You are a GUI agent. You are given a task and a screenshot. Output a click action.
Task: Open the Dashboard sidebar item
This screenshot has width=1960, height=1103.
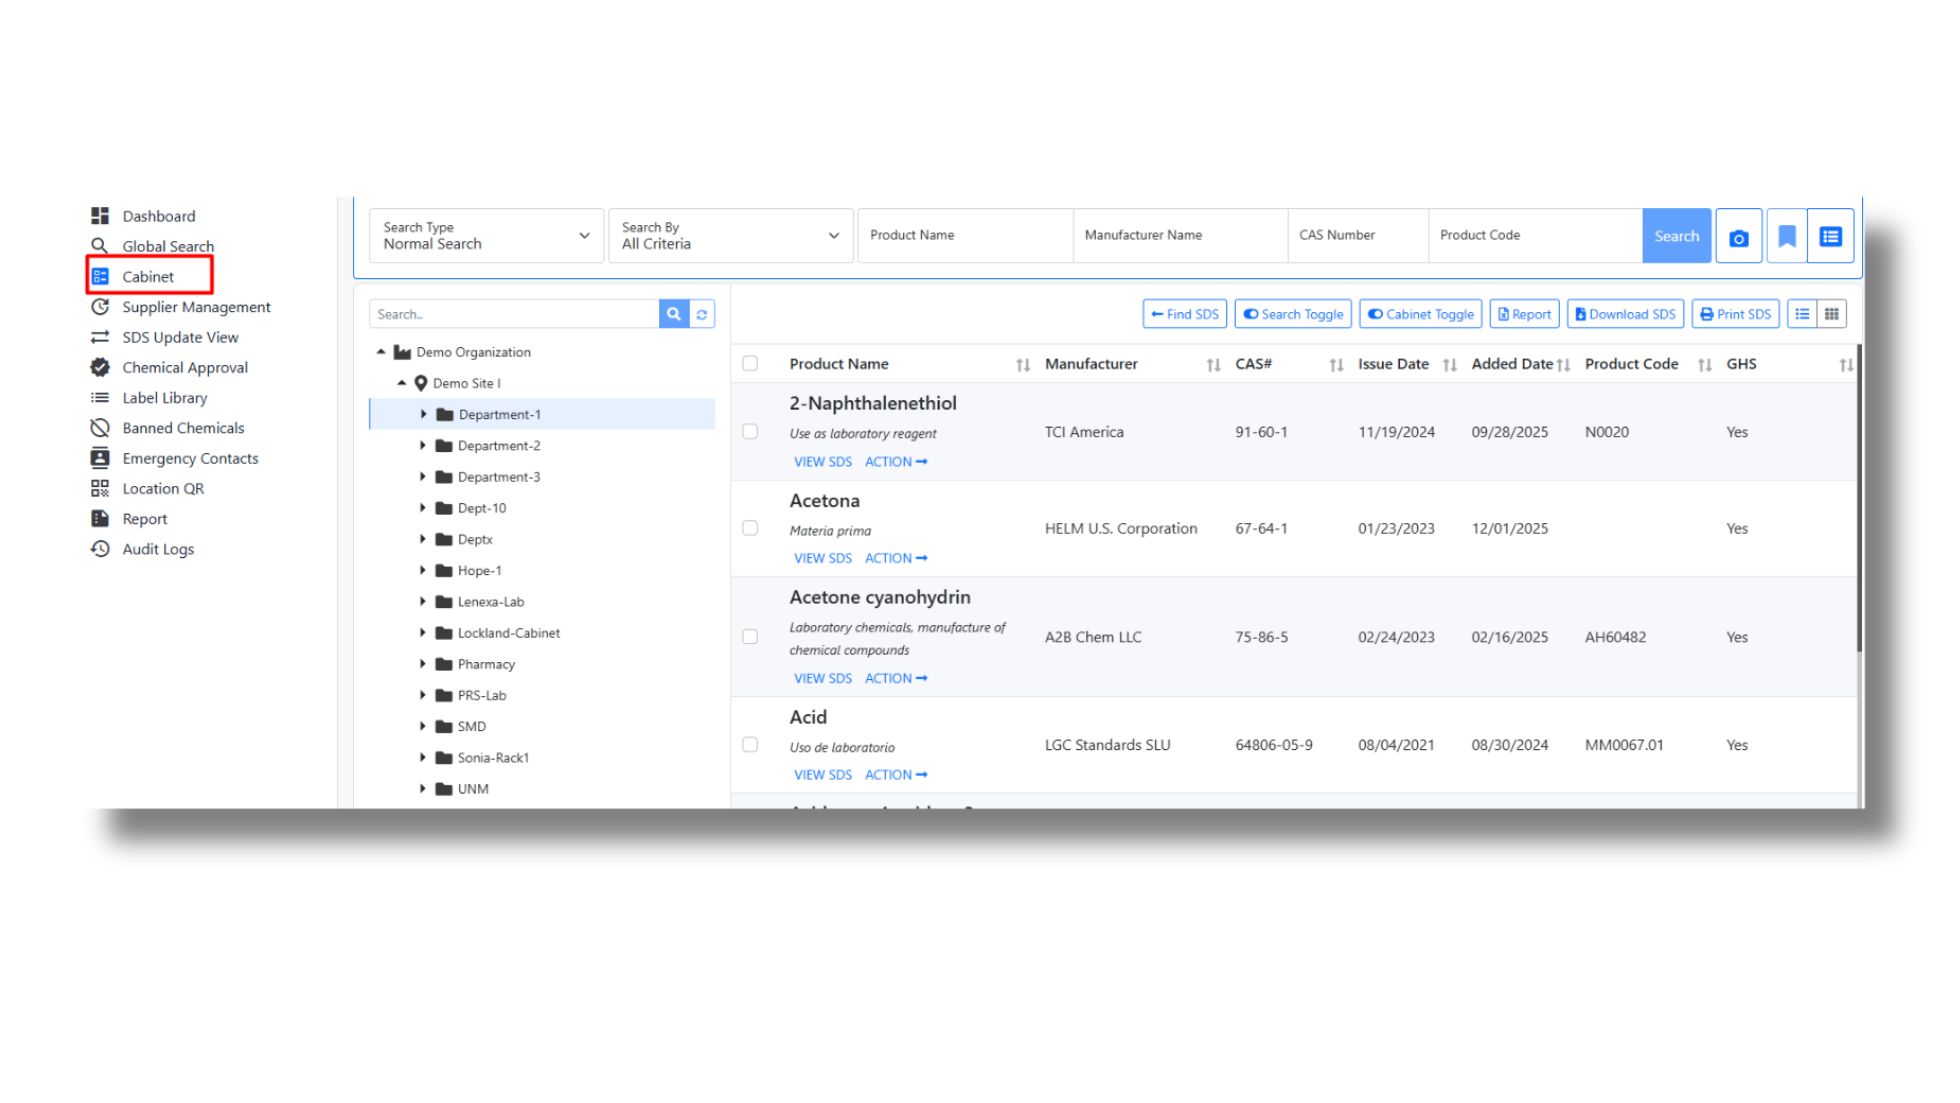coord(143,216)
